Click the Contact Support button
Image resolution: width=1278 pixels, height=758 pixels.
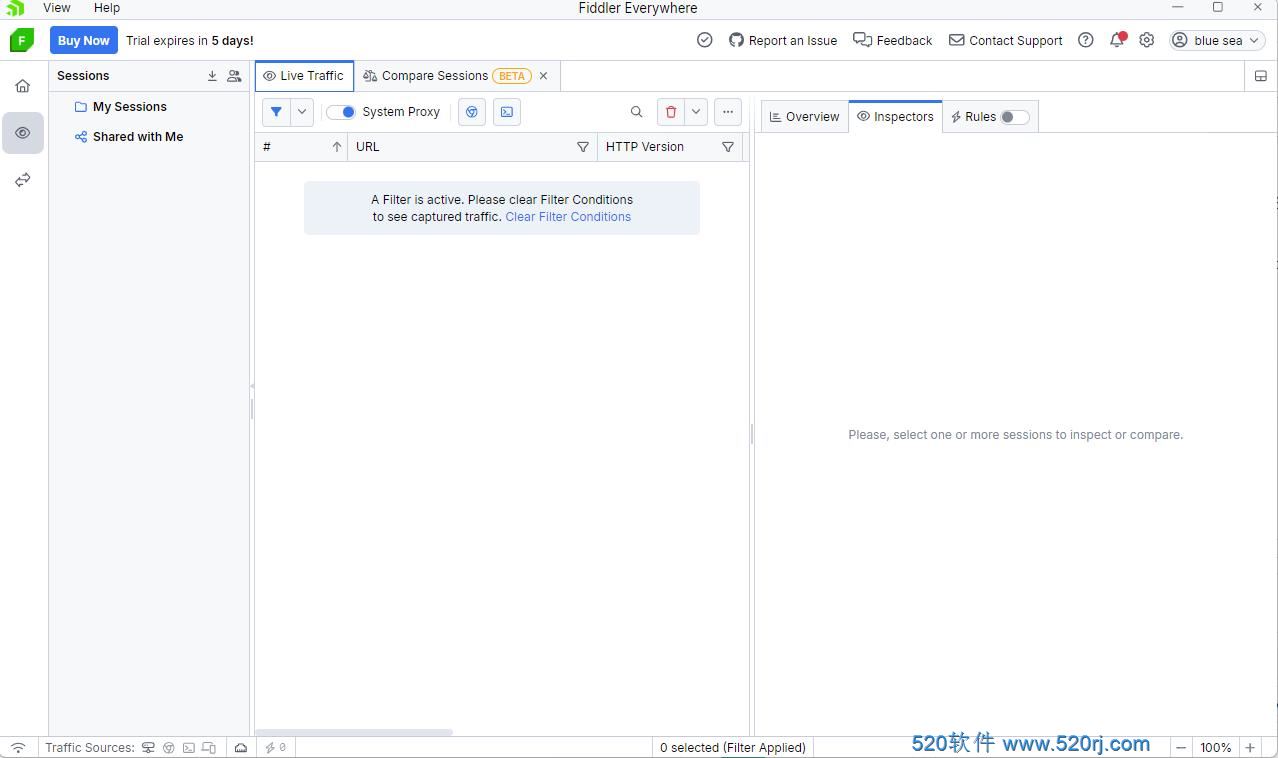(x=1006, y=40)
